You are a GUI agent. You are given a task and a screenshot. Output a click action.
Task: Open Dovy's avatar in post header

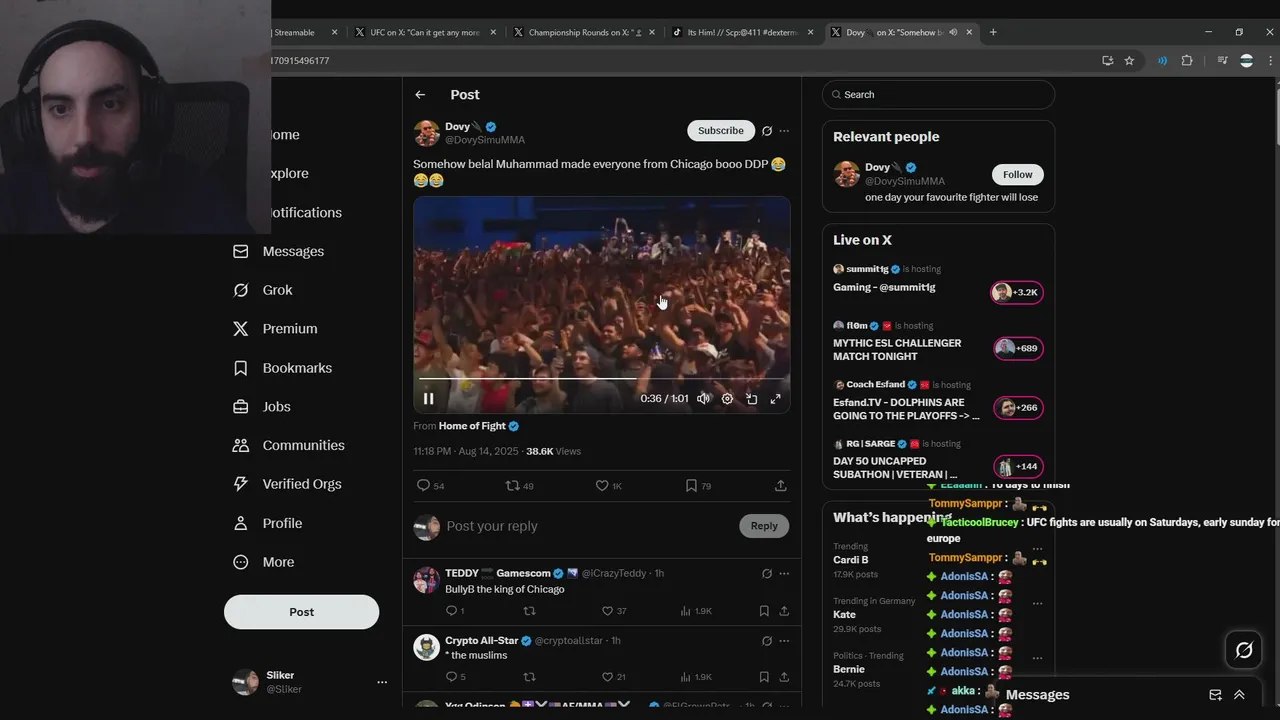427,133
